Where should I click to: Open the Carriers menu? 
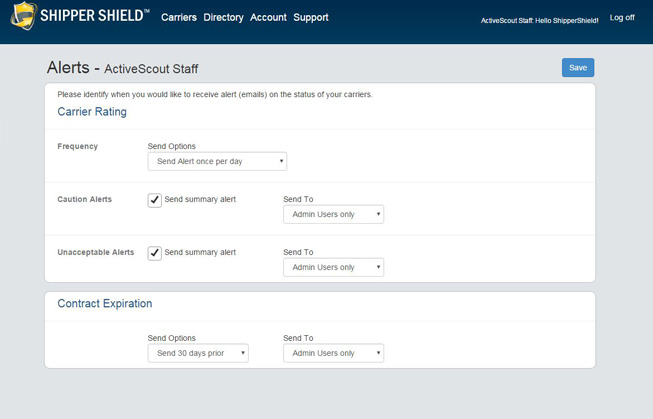point(179,18)
